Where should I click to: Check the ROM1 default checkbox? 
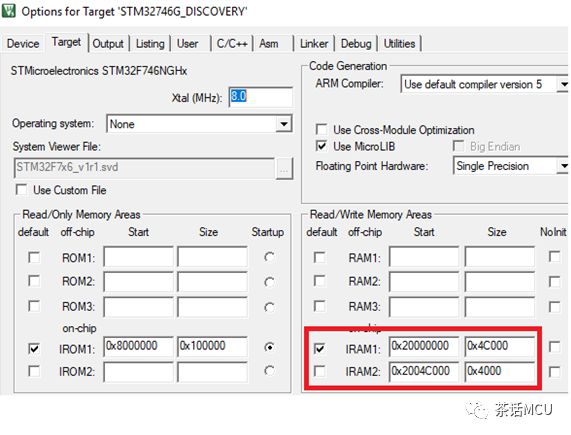34,258
